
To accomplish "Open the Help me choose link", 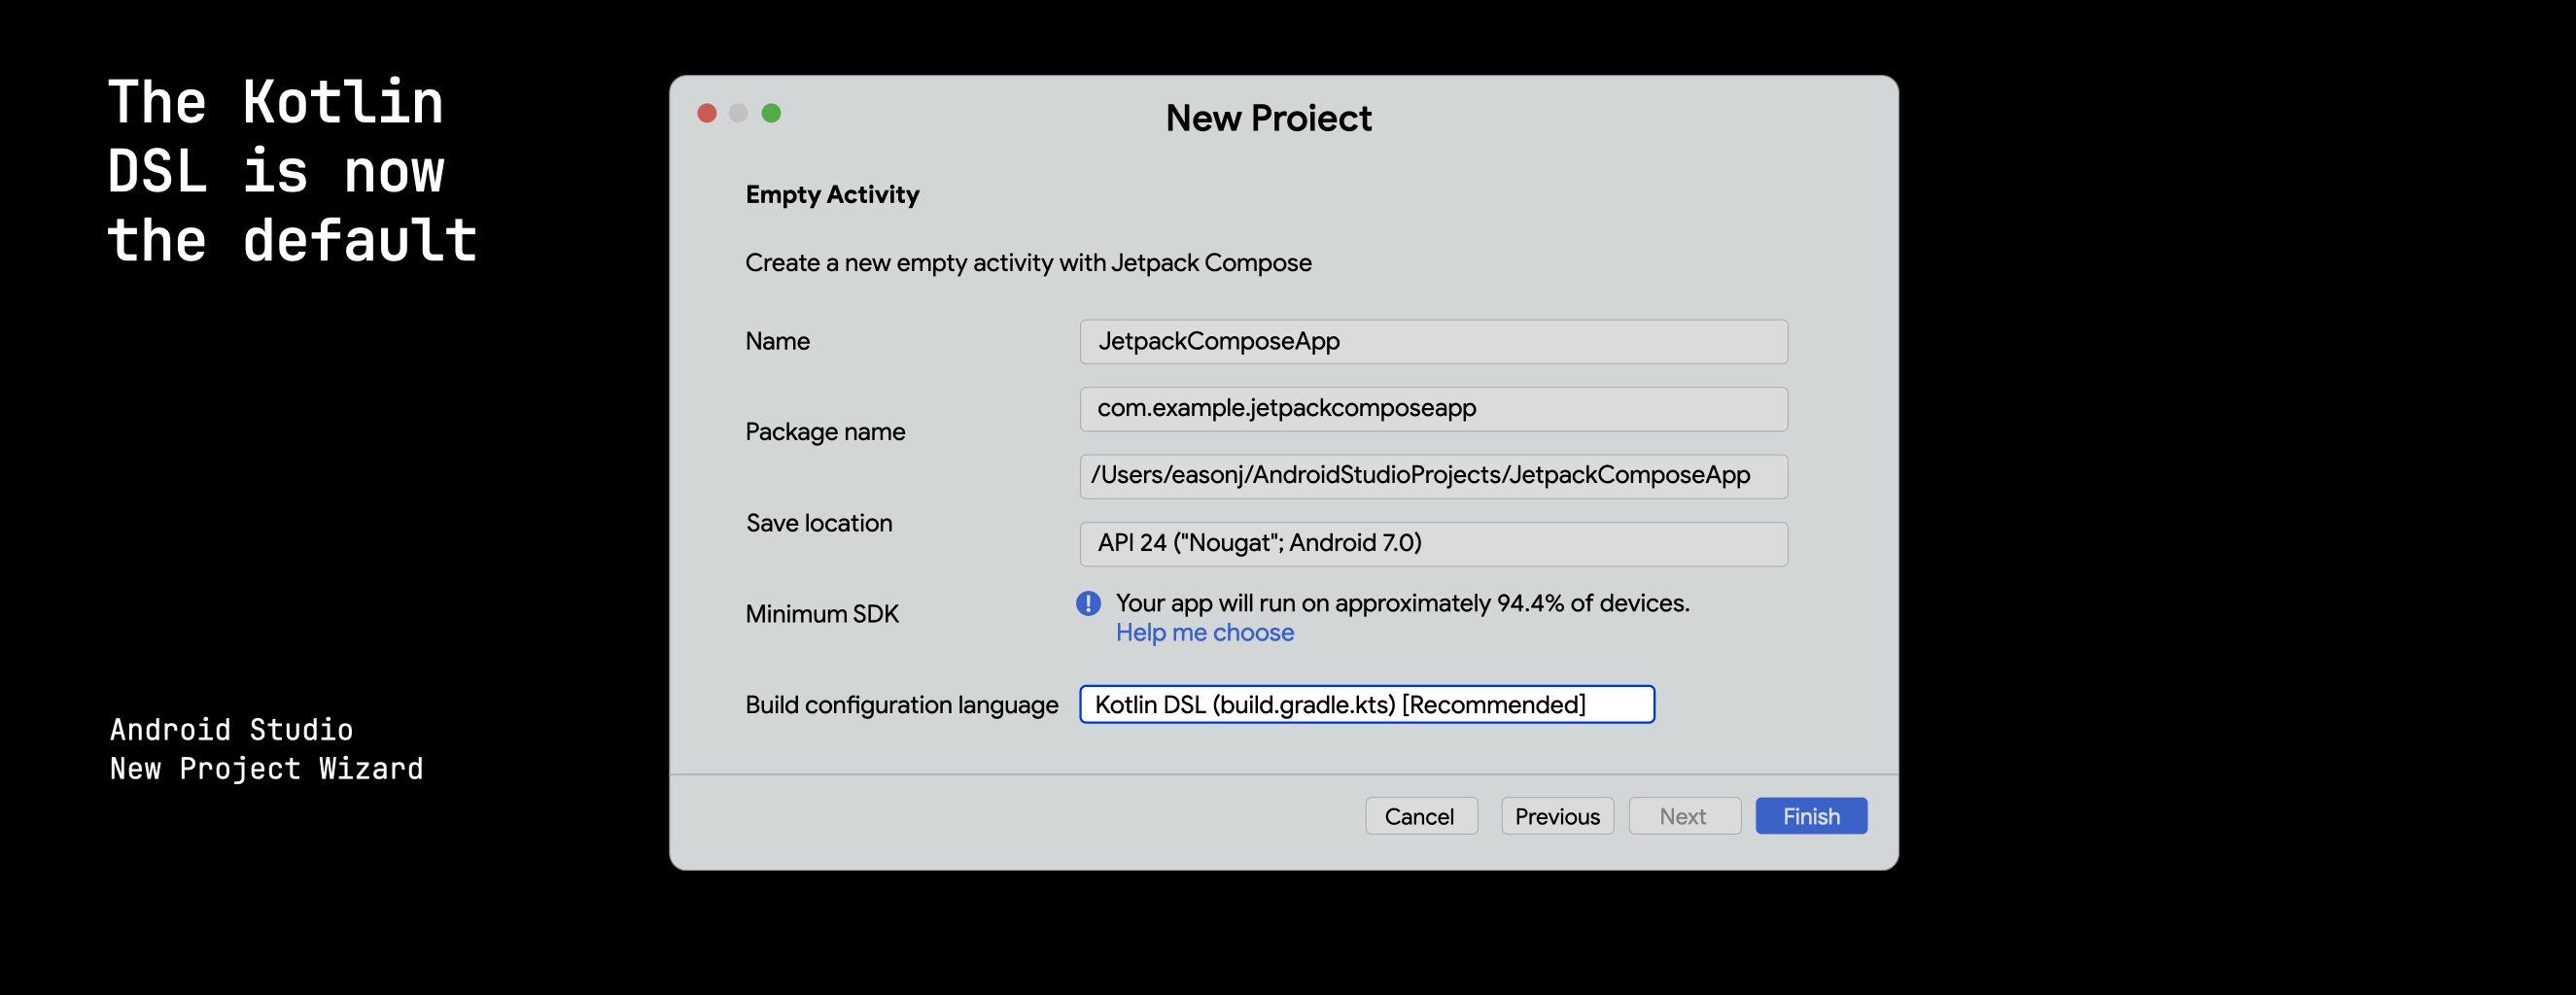I will point(1204,633).
